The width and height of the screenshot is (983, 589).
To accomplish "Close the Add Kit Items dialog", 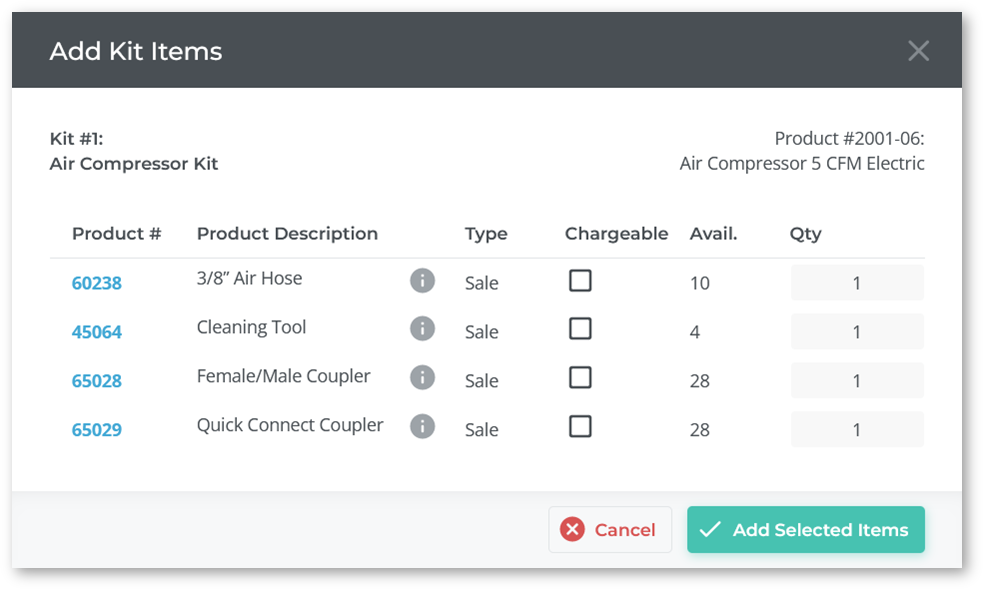I will point(918,51).
